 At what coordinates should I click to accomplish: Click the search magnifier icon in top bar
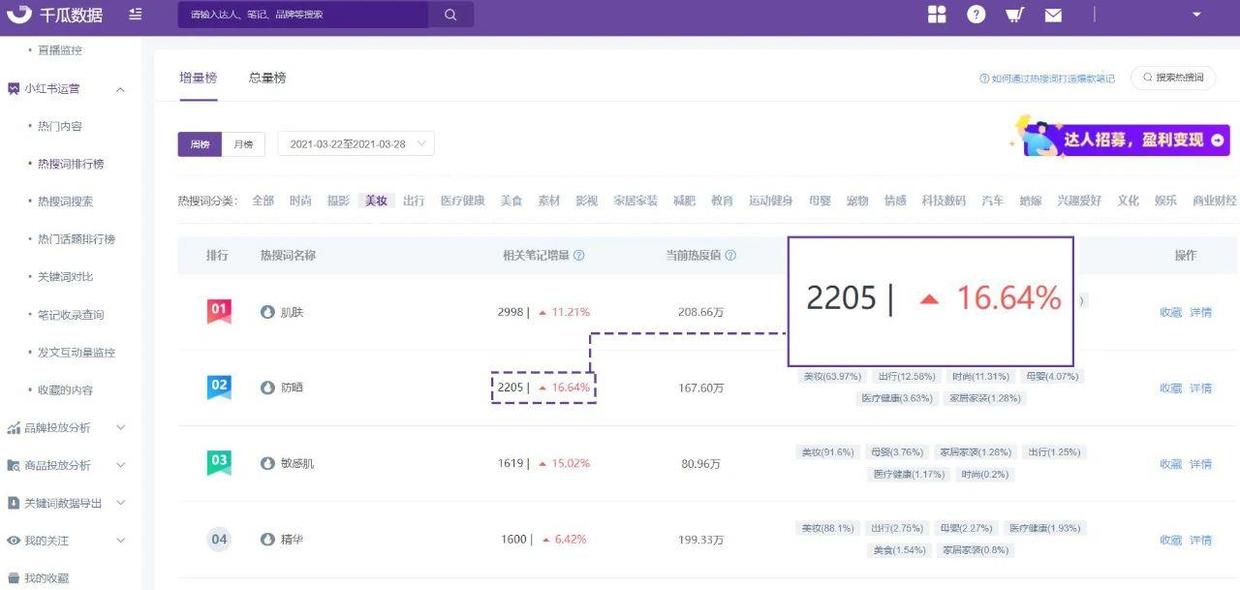(x=450, y=15)
